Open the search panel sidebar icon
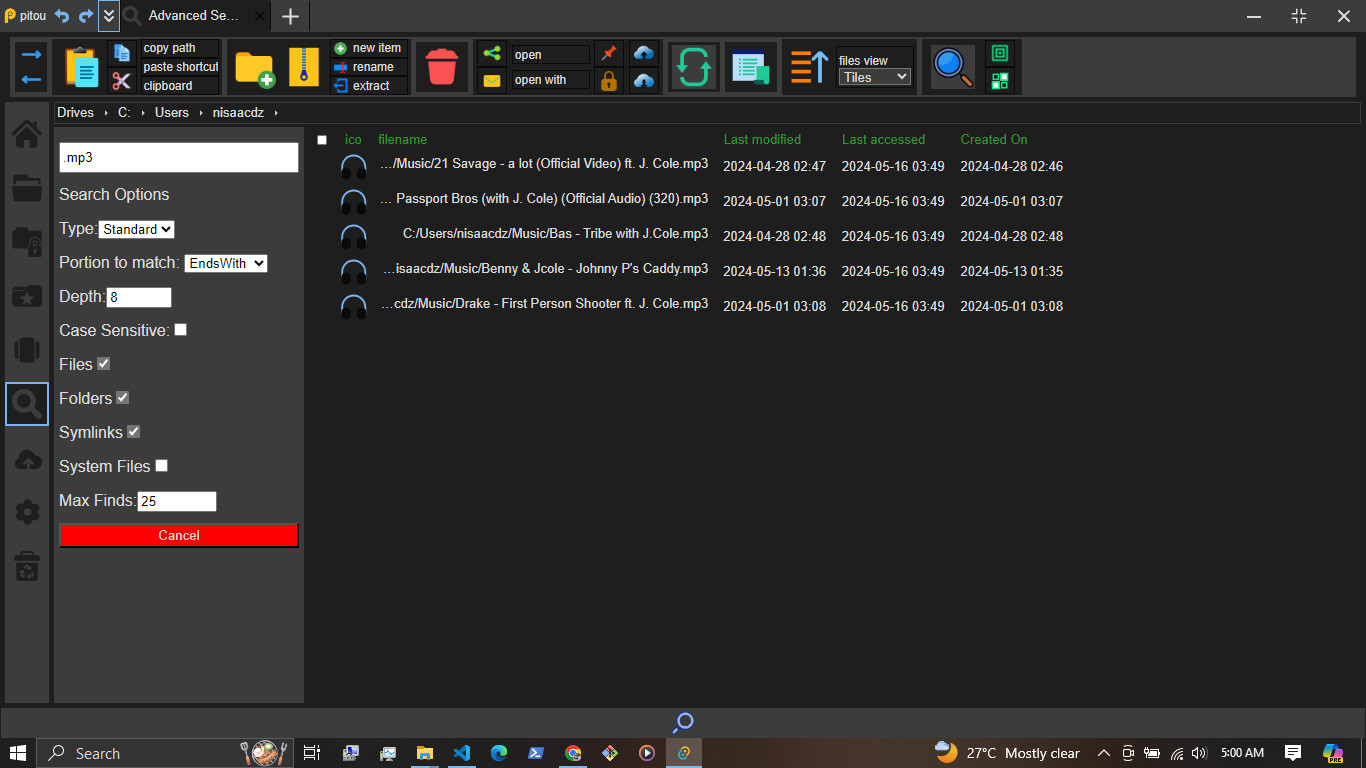Image resolution: width=1366 pixels, height=768 pixels. click(x=27, y=404)
